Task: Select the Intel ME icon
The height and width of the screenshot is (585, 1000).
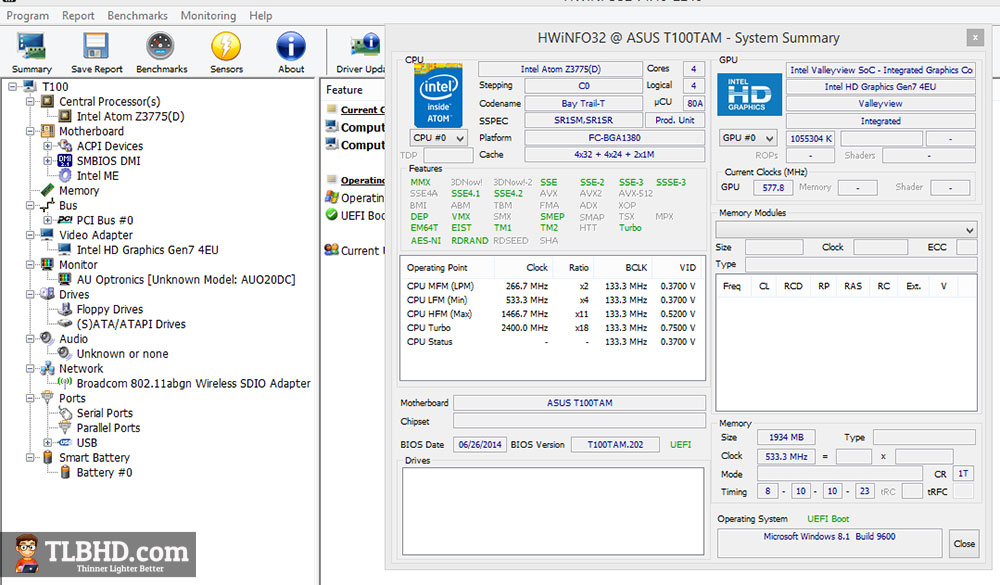Action: [x=65, y=175]
